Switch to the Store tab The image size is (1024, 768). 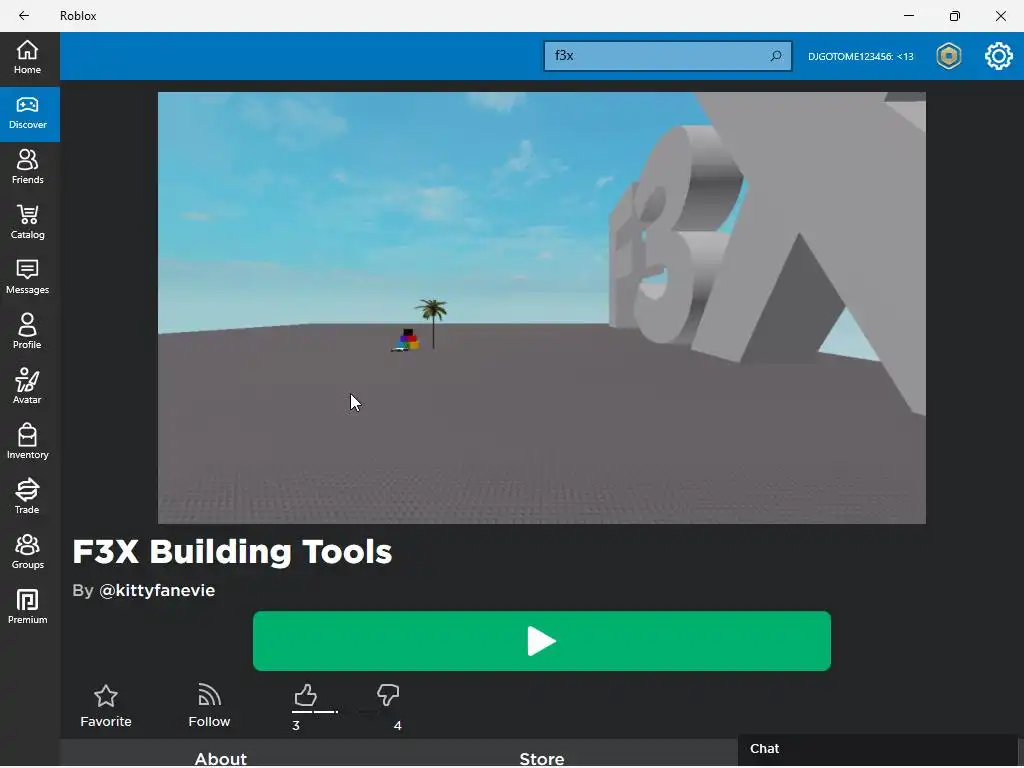click(x=541, y=758)
